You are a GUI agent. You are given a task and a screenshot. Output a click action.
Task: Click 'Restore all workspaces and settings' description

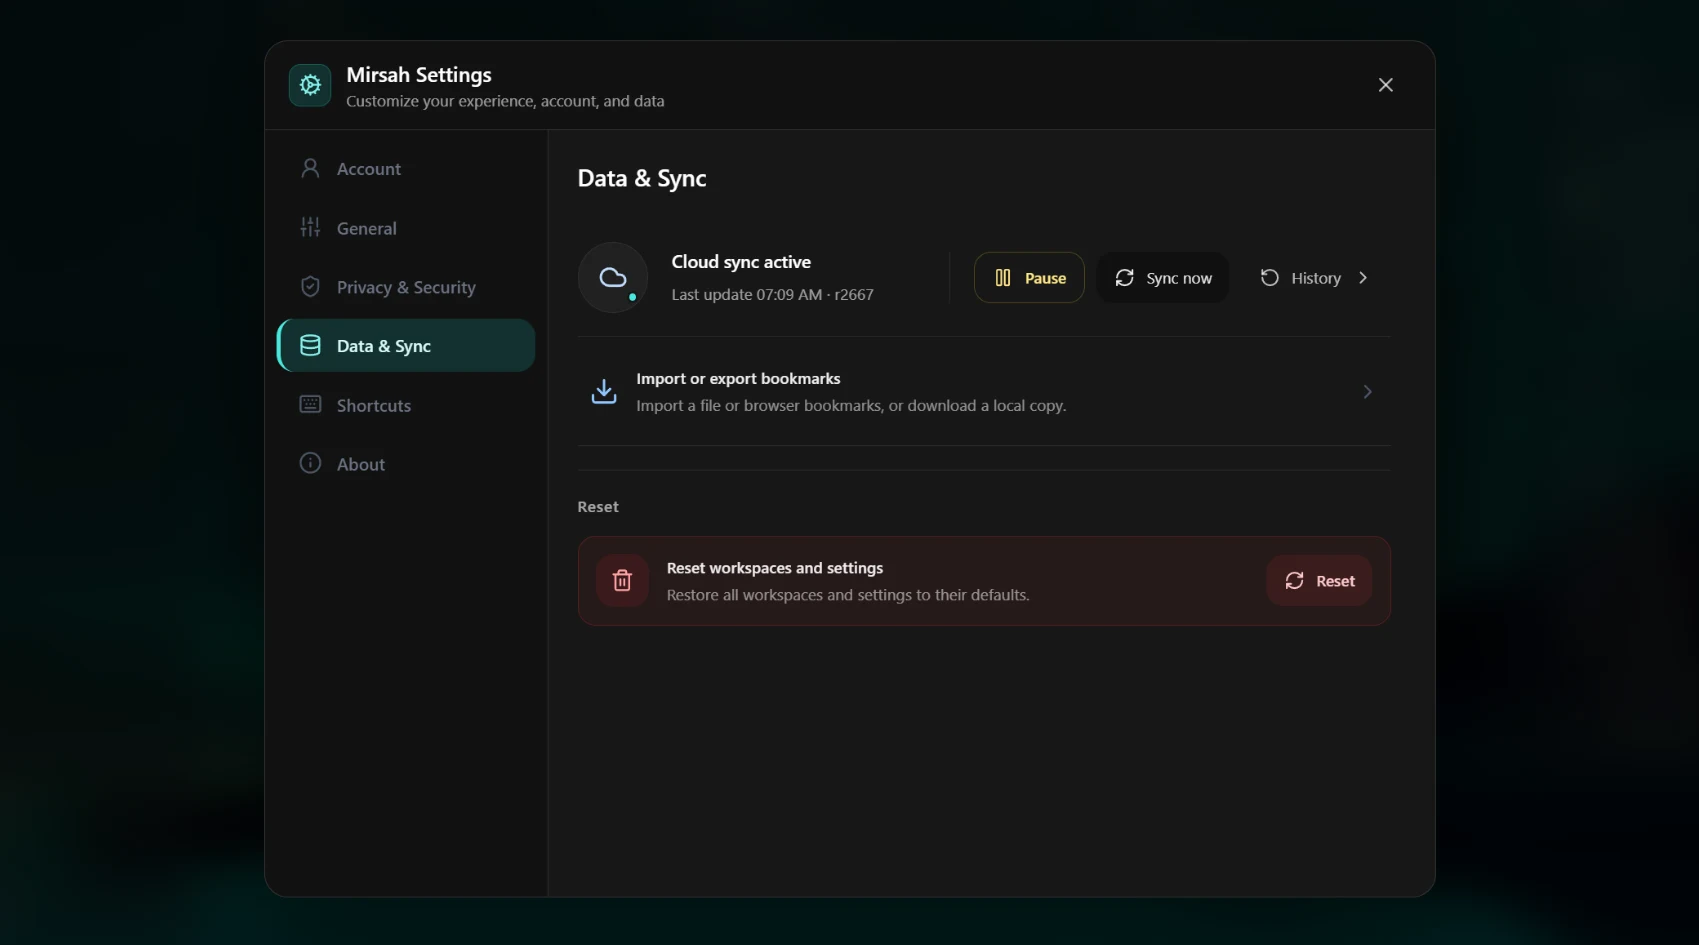(848, 595)
